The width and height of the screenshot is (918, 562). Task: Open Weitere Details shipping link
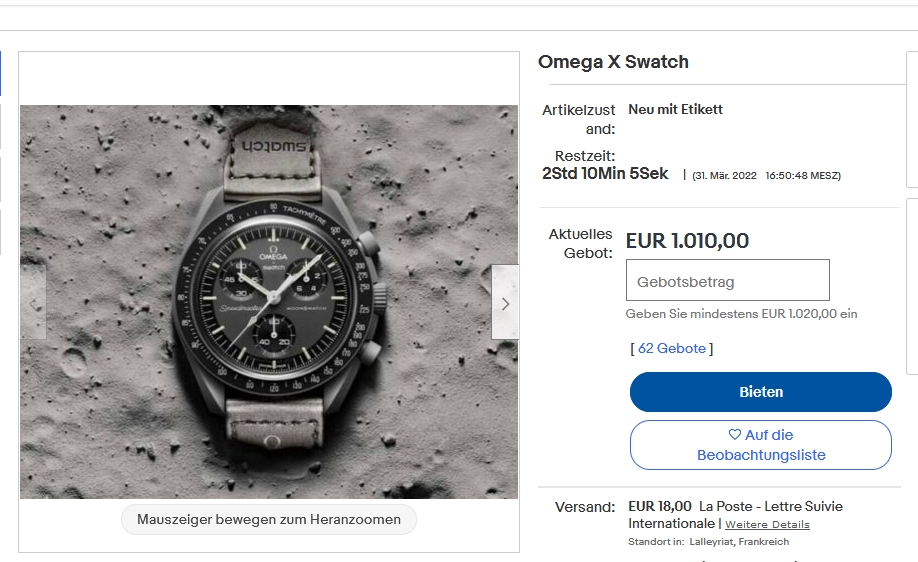767,525
